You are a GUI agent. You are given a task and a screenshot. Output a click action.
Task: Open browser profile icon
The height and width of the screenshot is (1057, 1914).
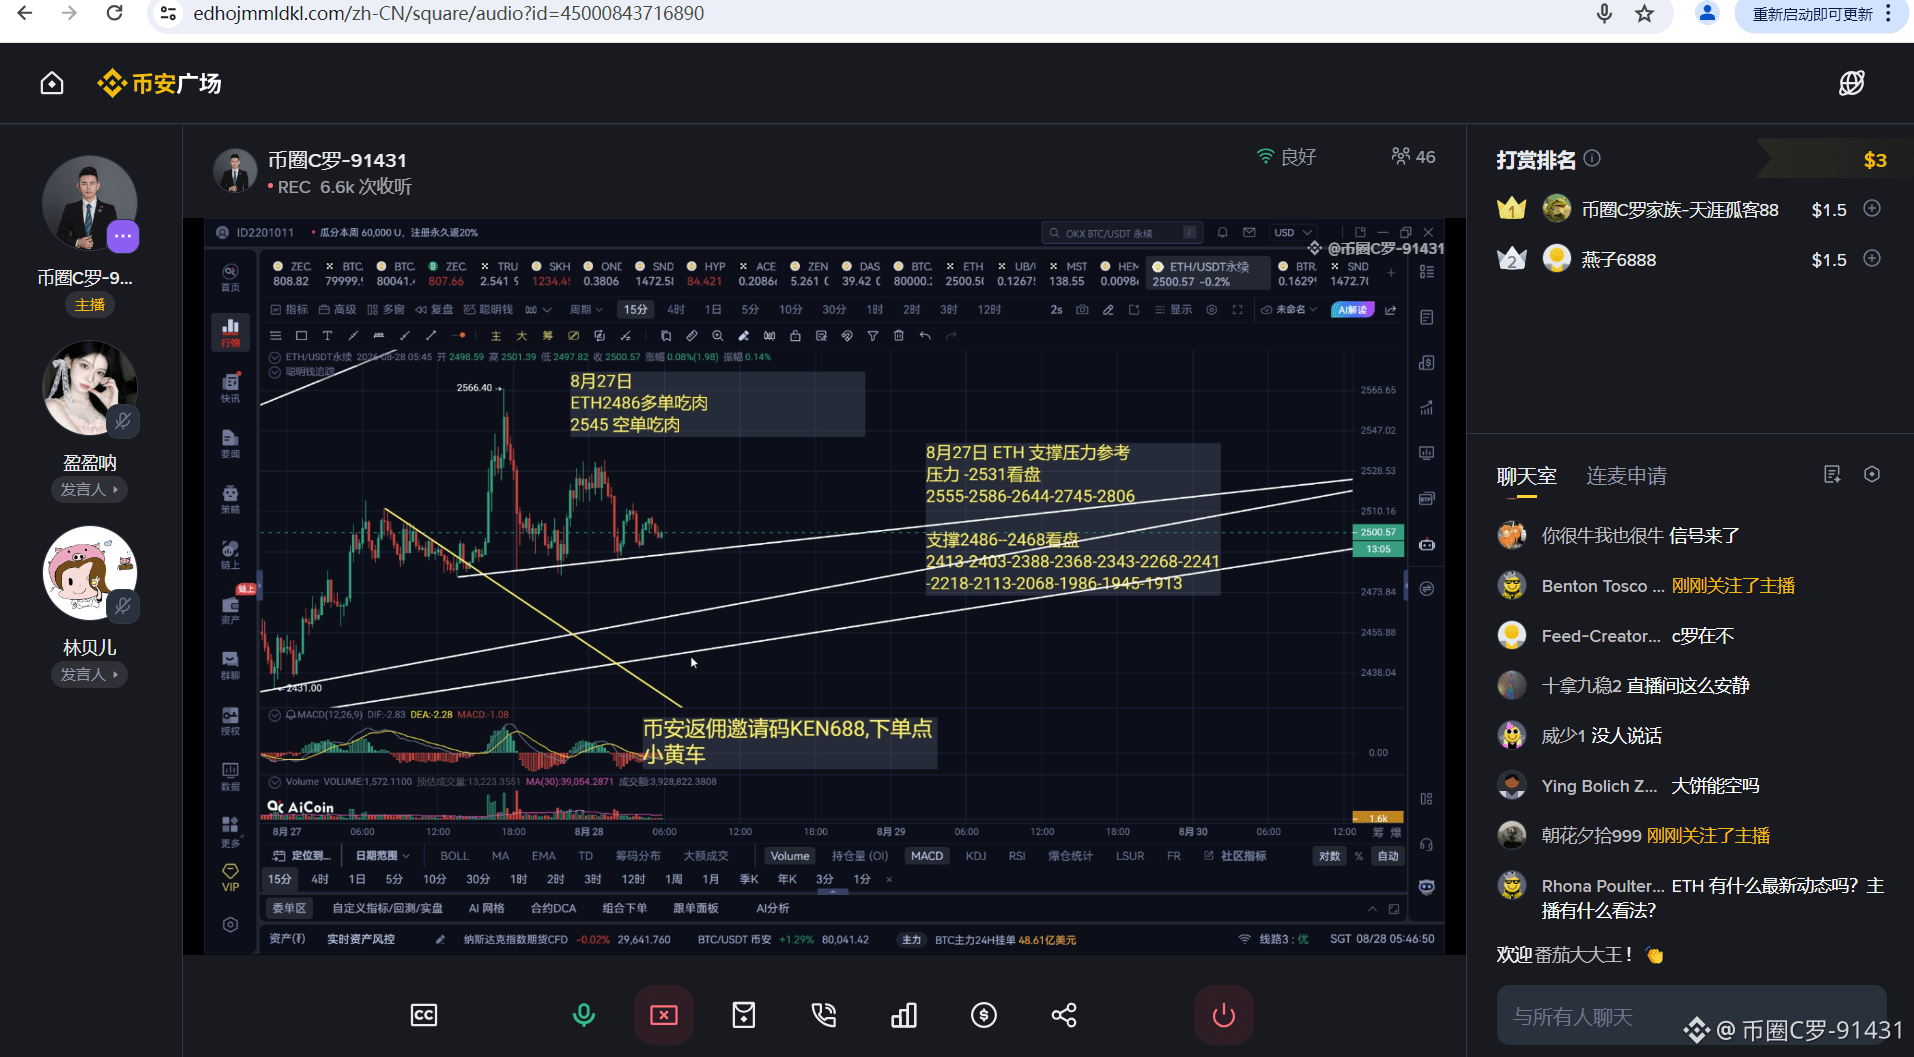(x=1708, y=13)
